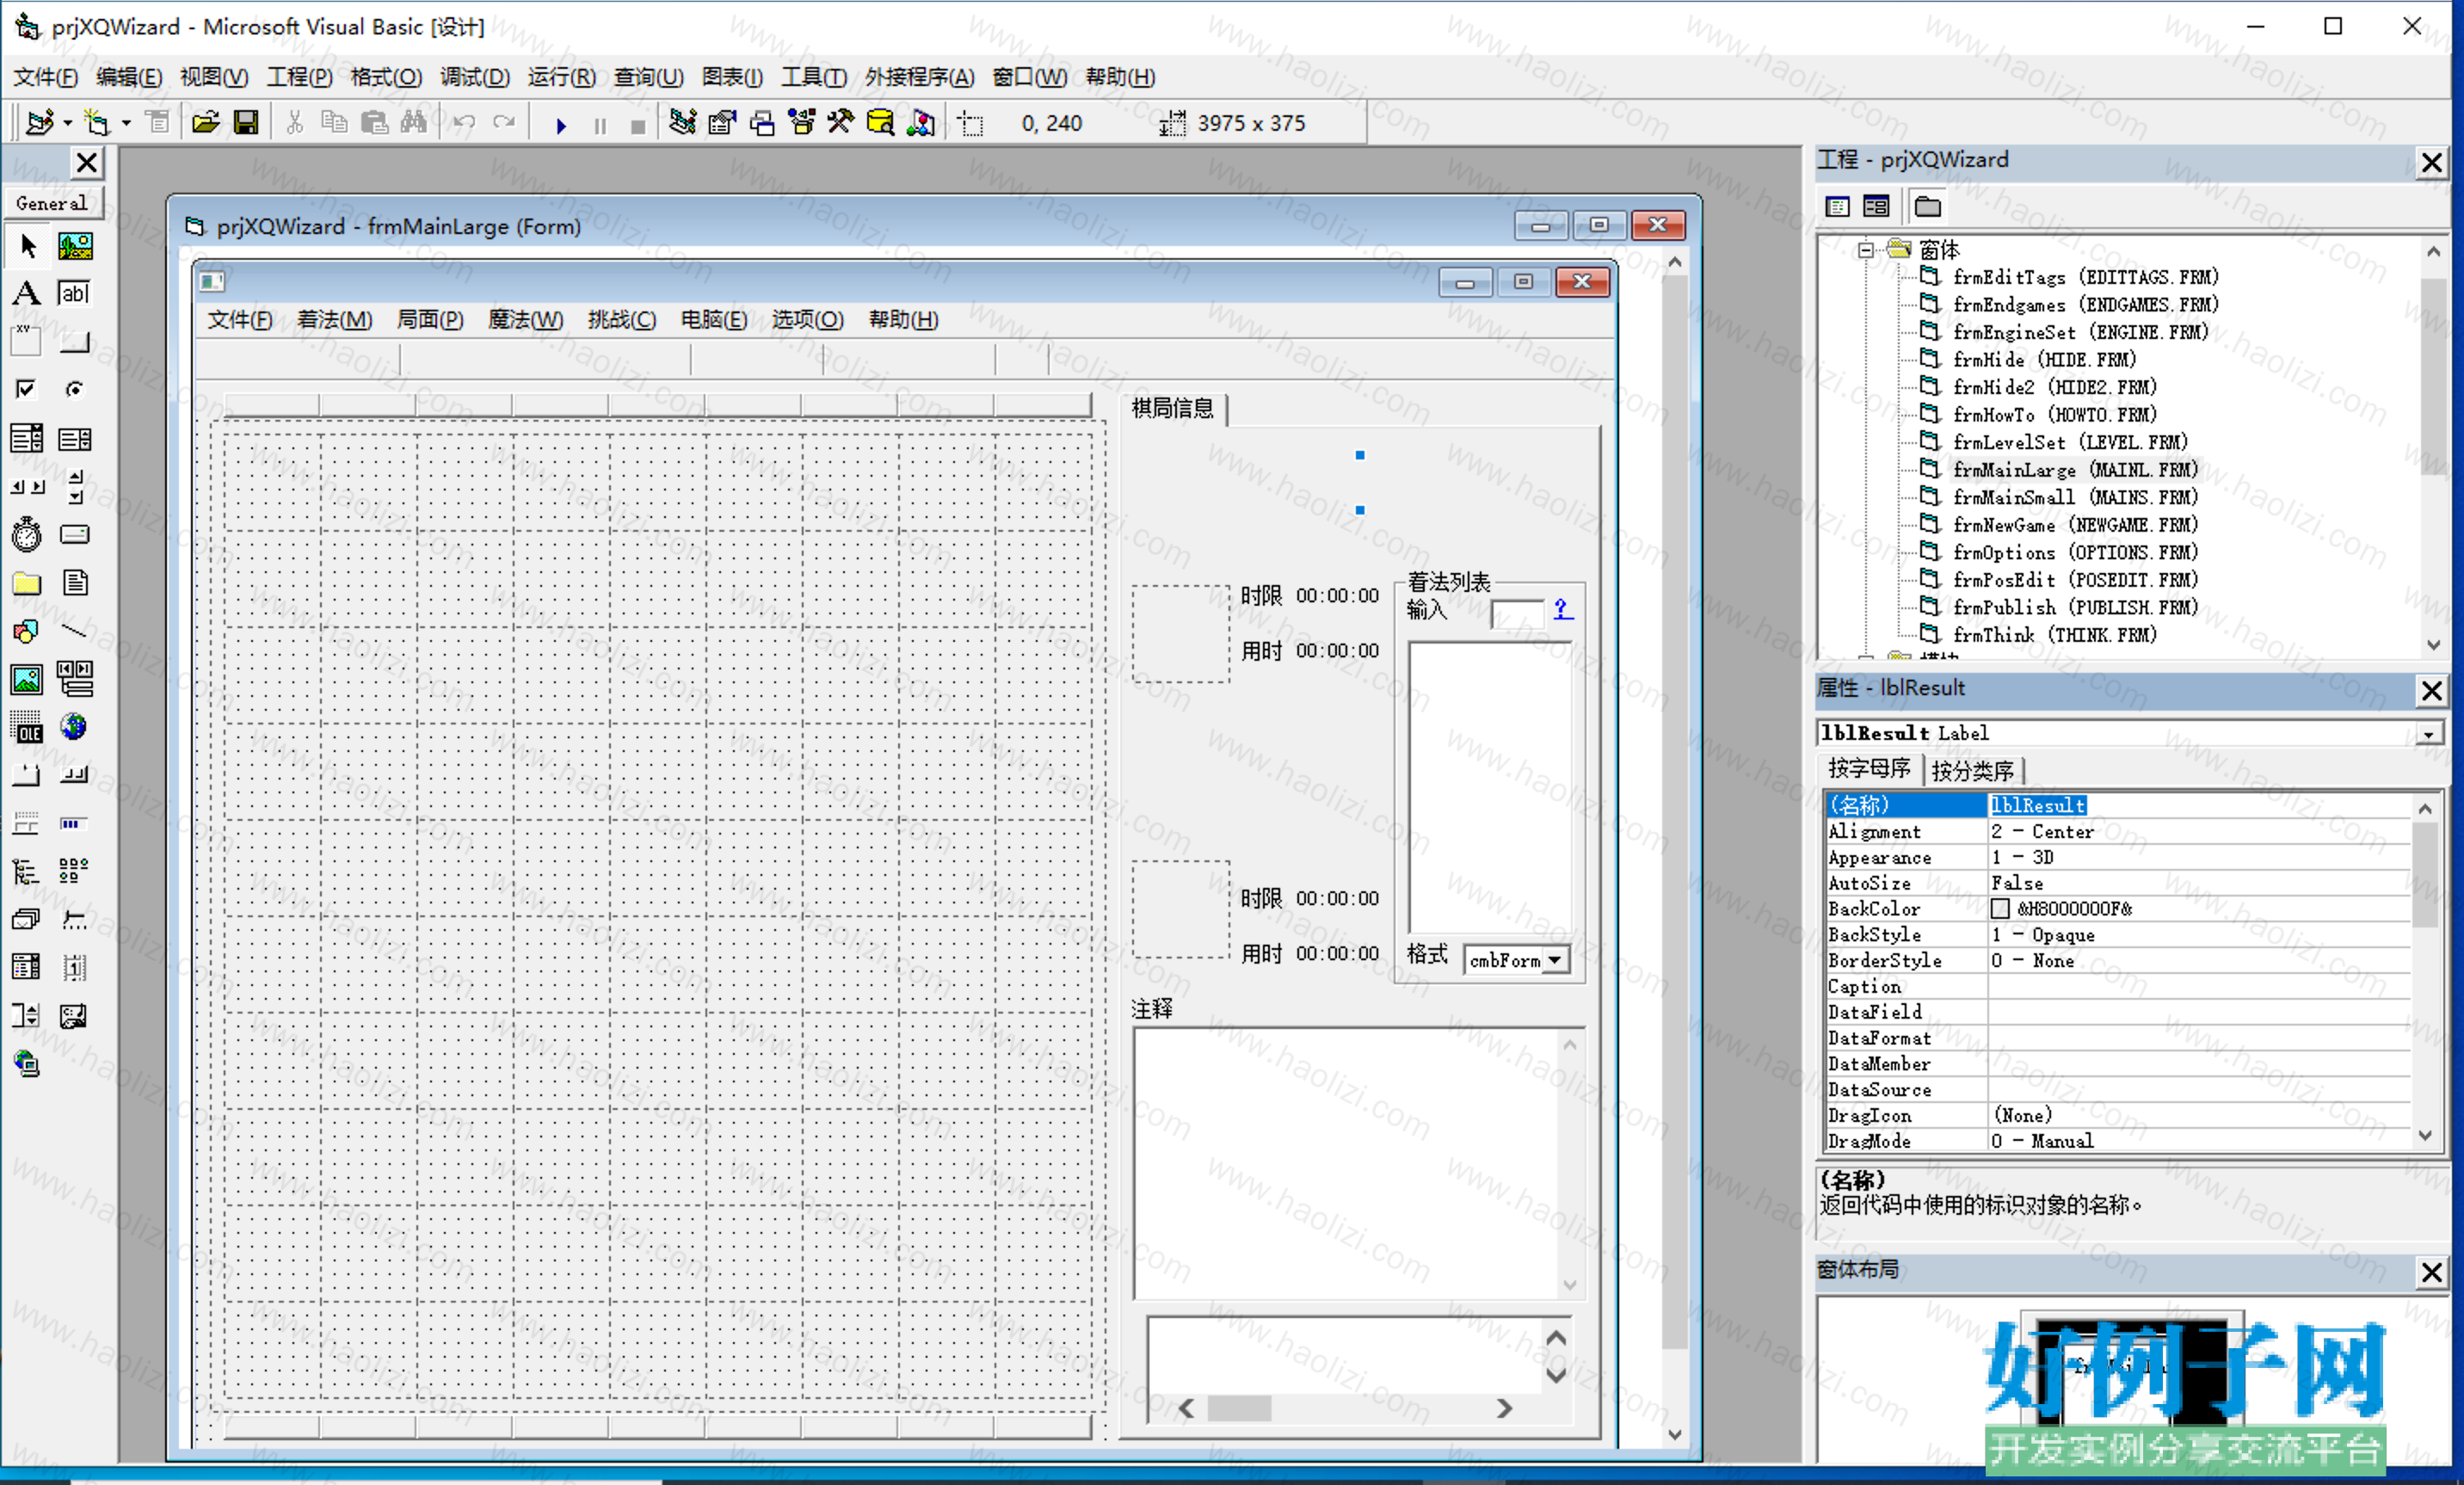Open the lblResult object selector dropdown
The width and height of the screenshot is (2464, 1485).
(x=2428, y=734)
